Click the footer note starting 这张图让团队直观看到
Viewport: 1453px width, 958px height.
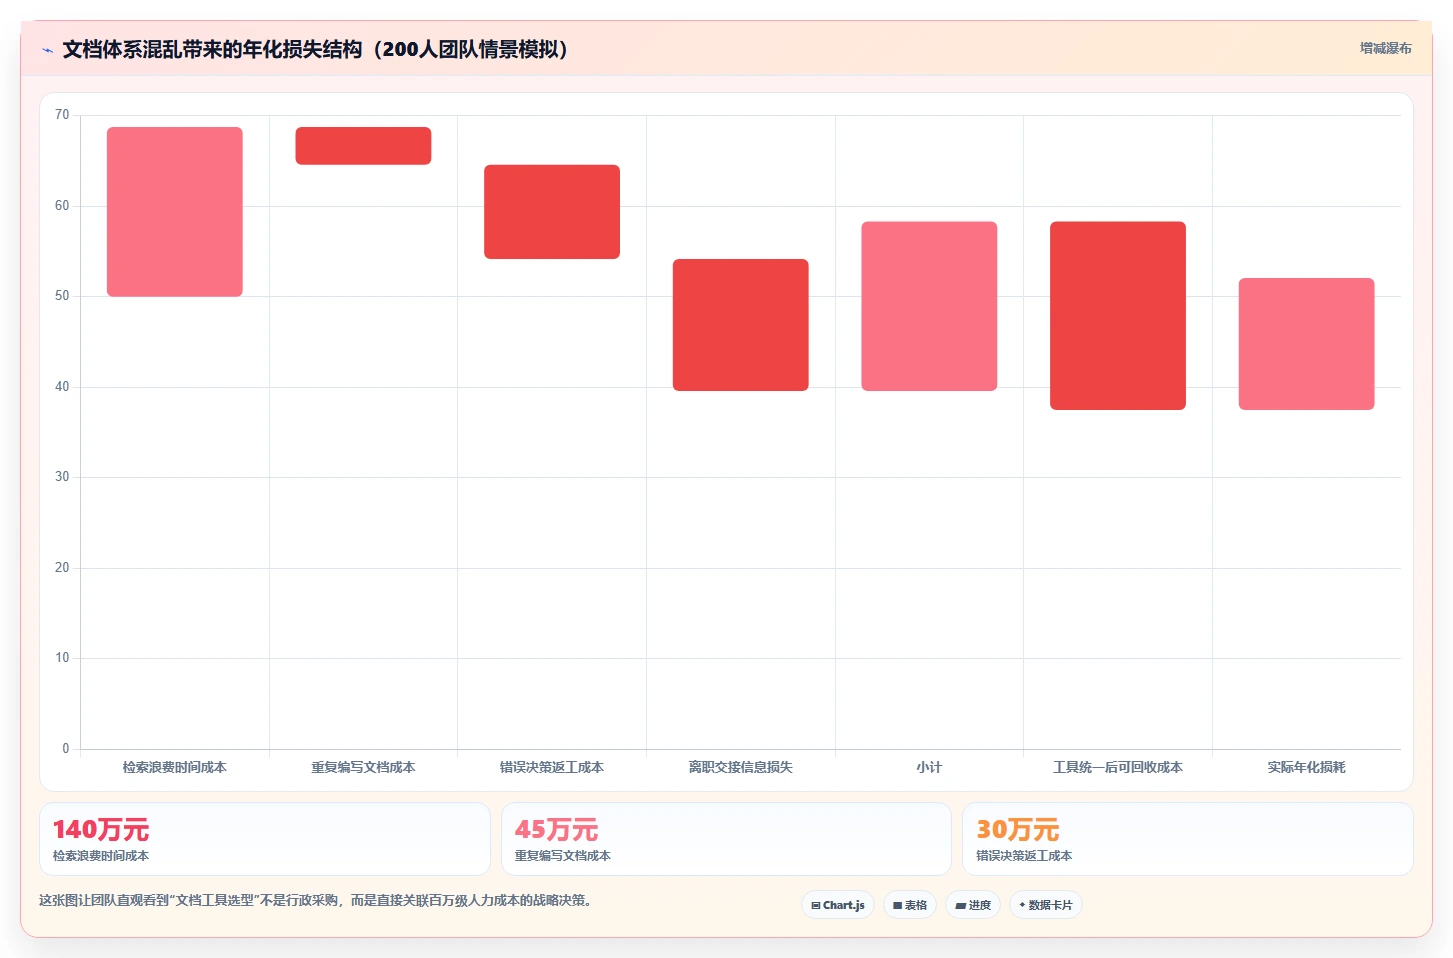317,900
